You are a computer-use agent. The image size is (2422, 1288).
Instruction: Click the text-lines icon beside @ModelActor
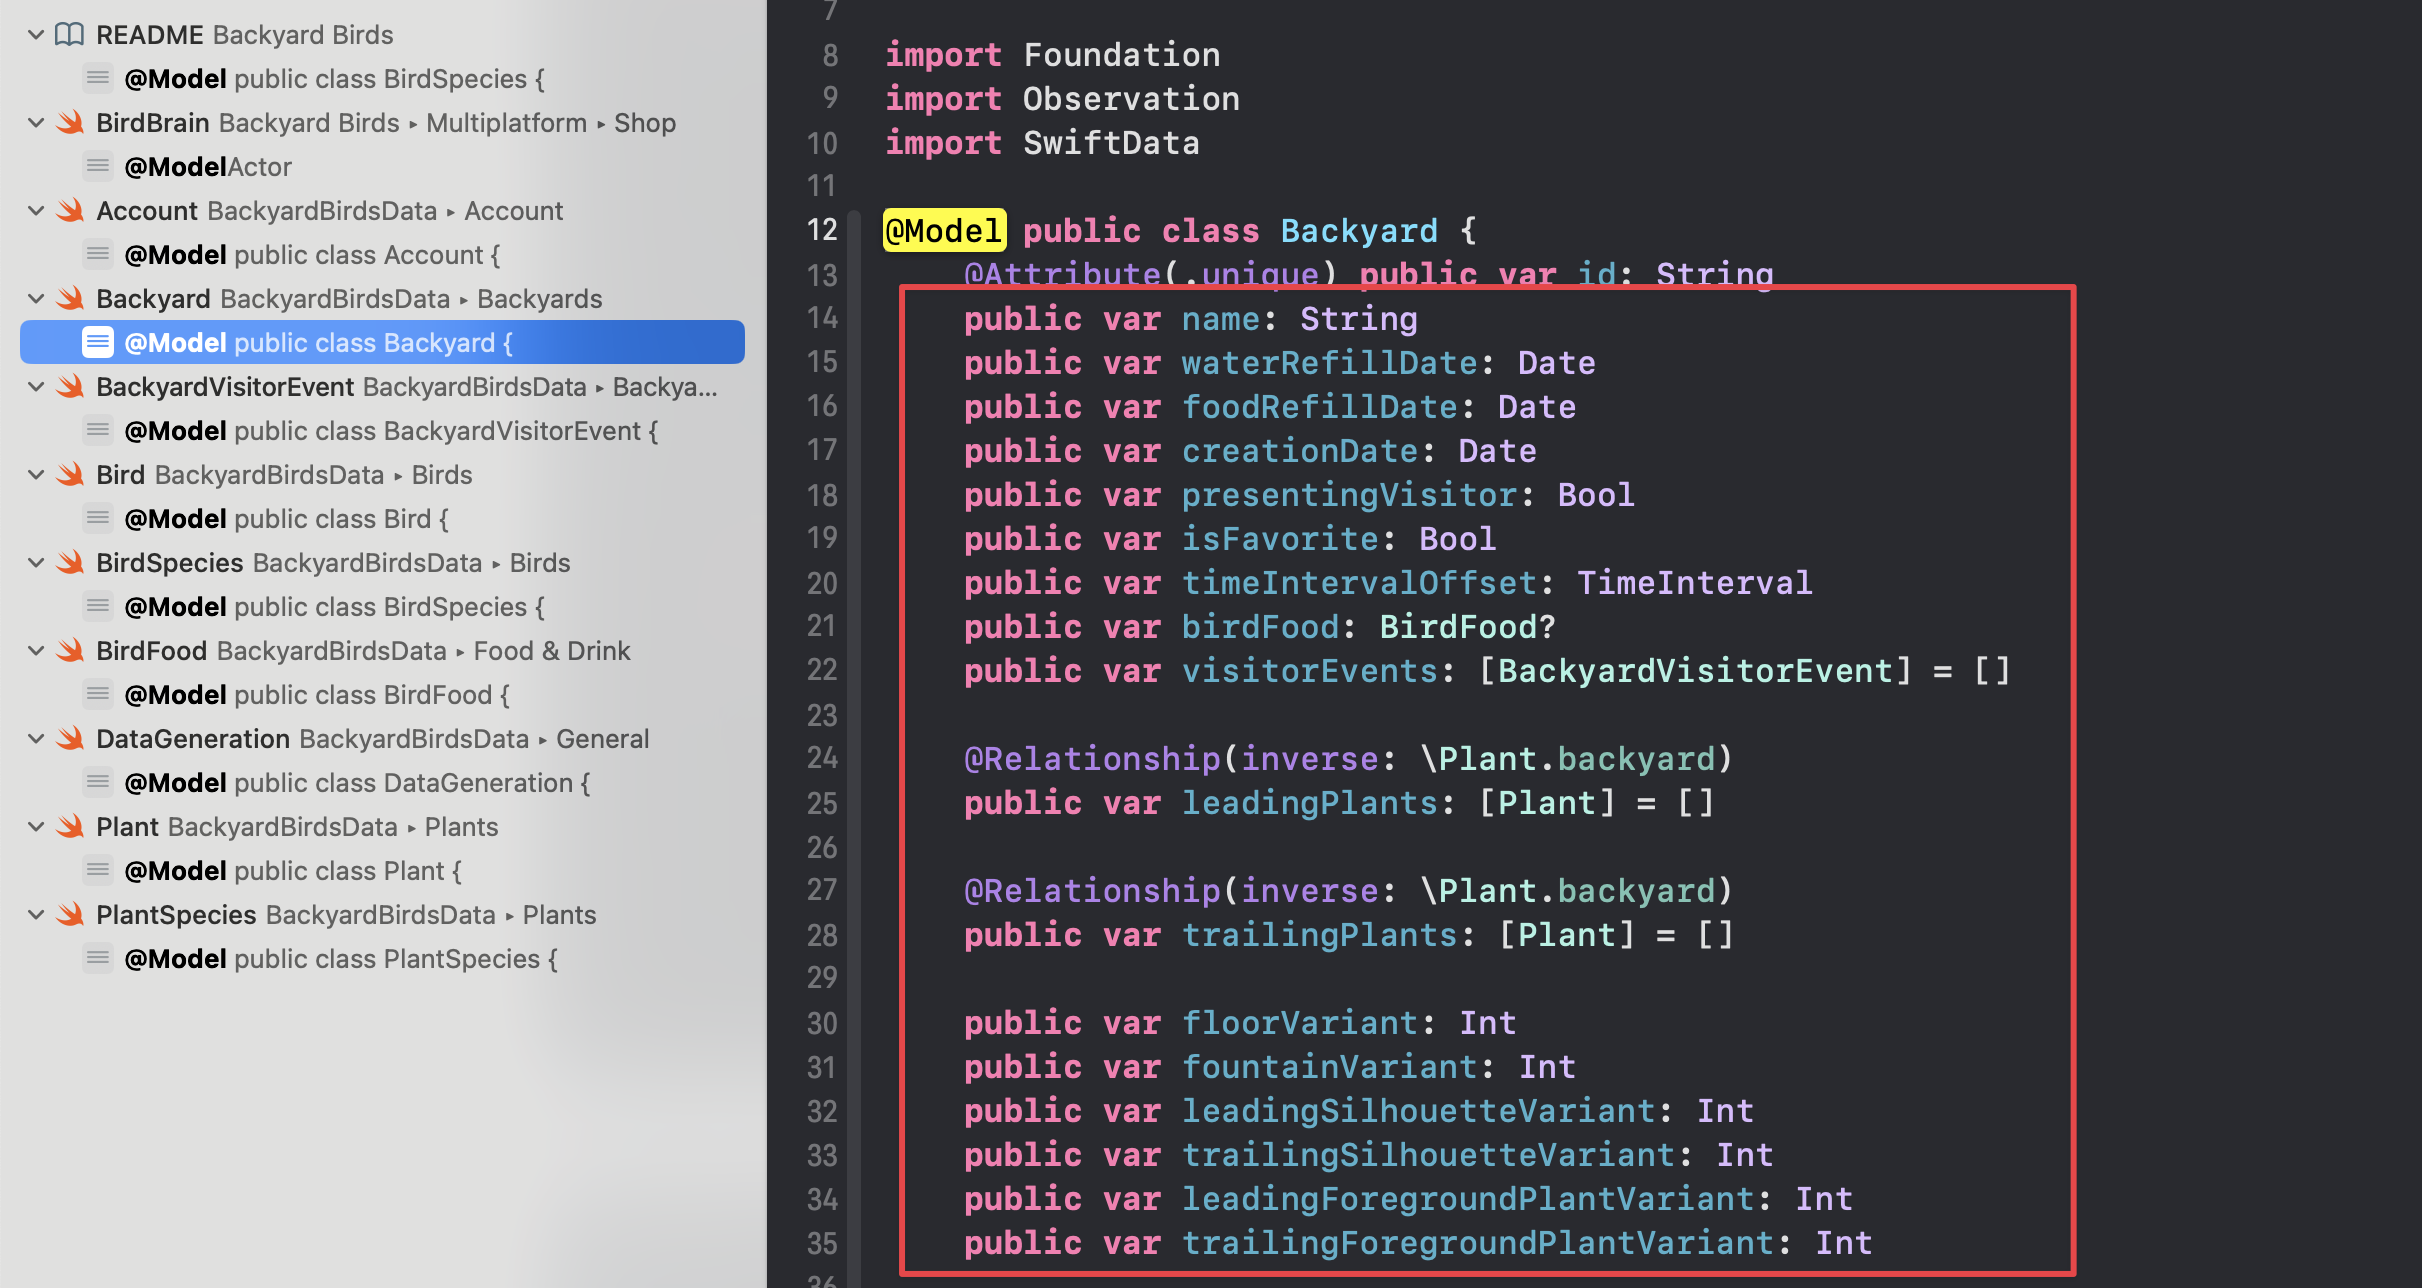click(x=97, y=166)
